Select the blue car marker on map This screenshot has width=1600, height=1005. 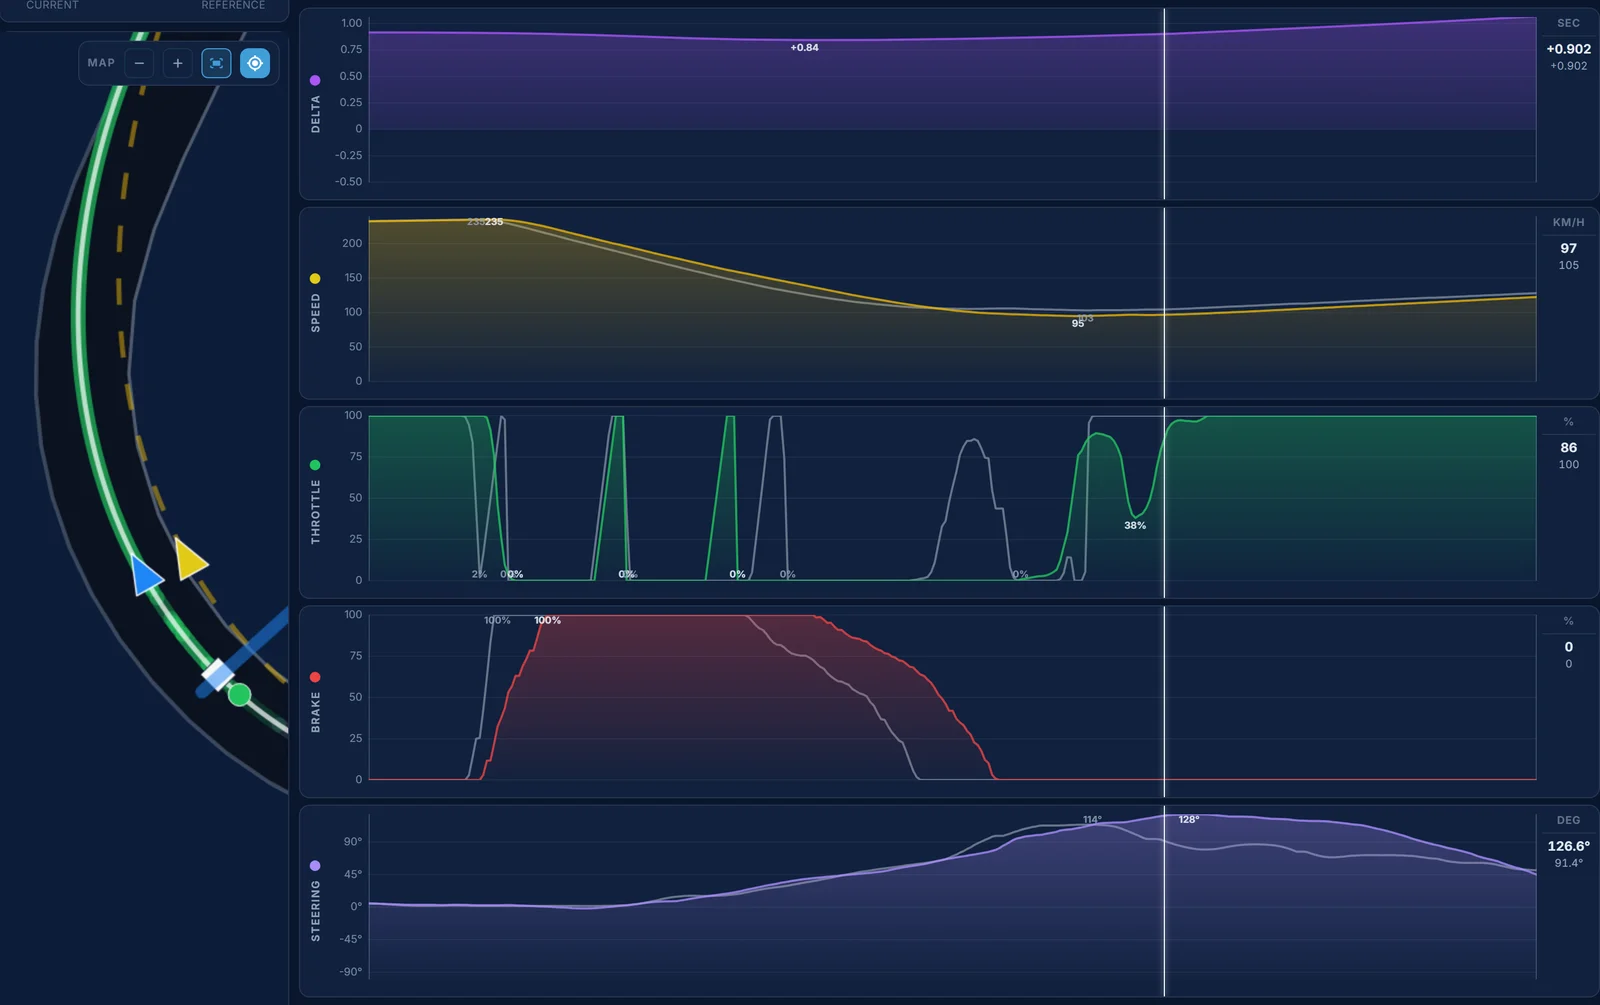click(147, 576)
